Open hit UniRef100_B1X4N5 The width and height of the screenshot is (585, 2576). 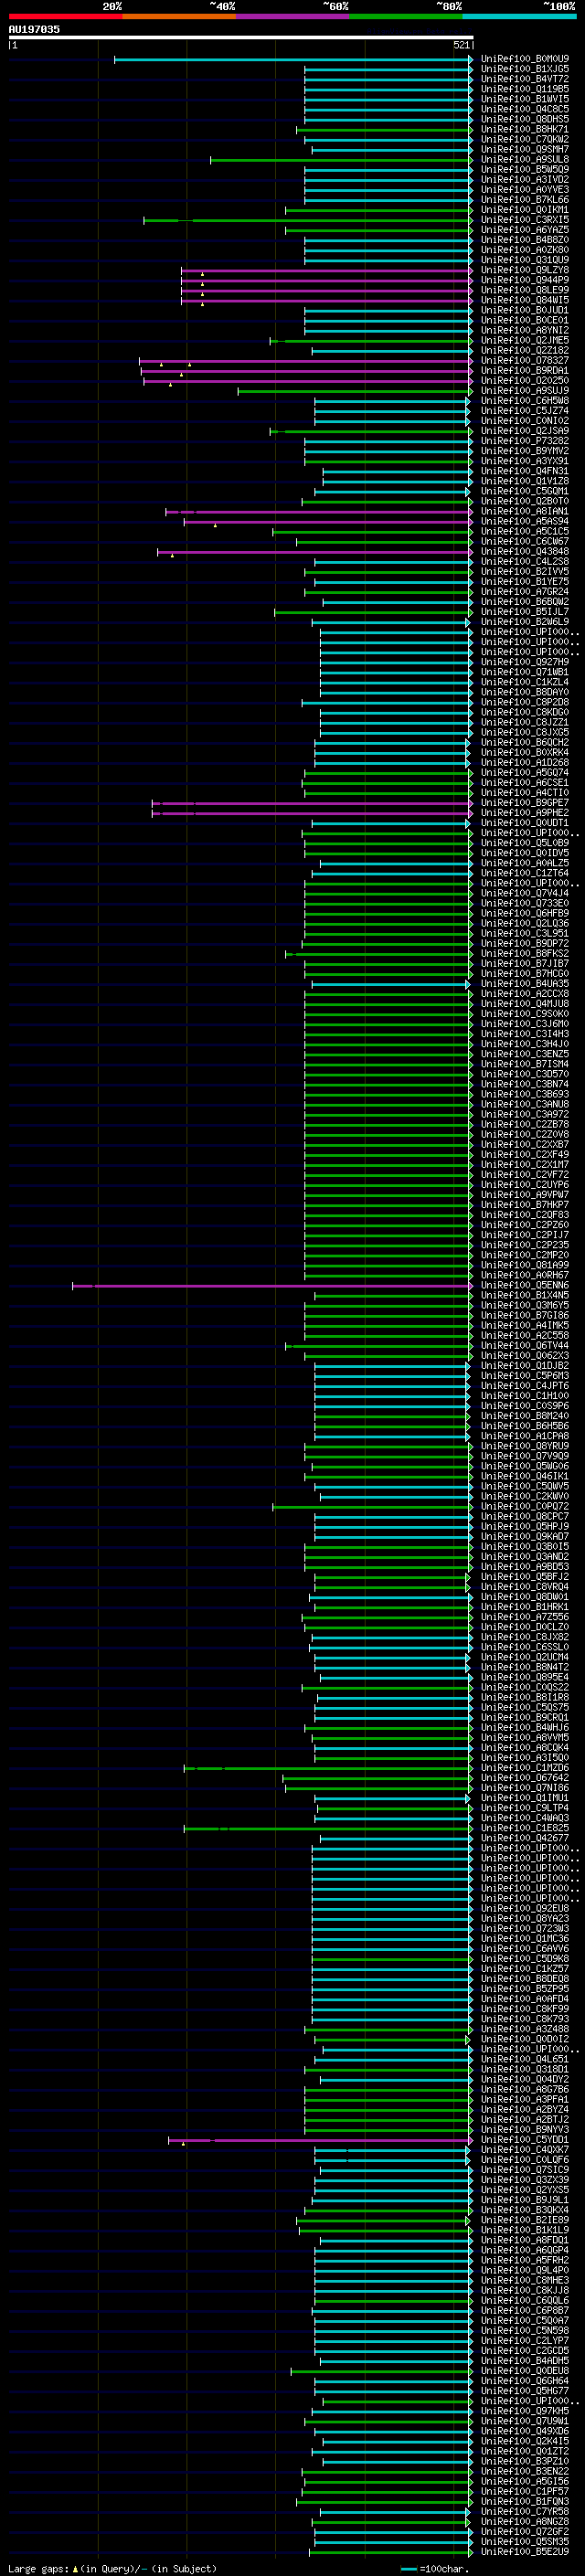[x=525, y=1296]
